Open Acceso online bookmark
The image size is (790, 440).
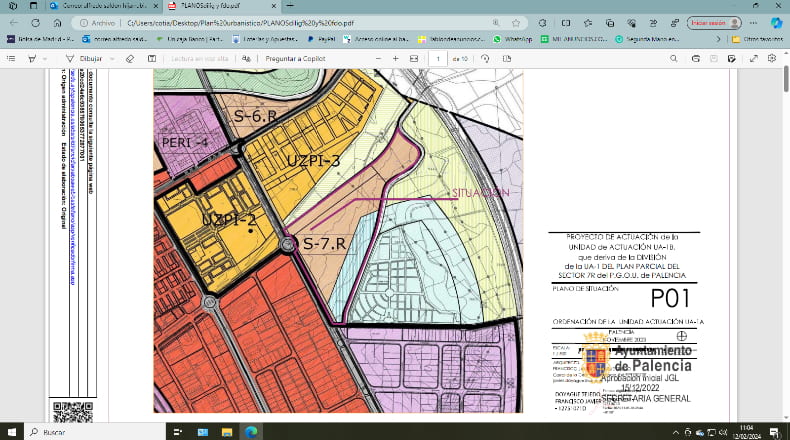point(376,39)
